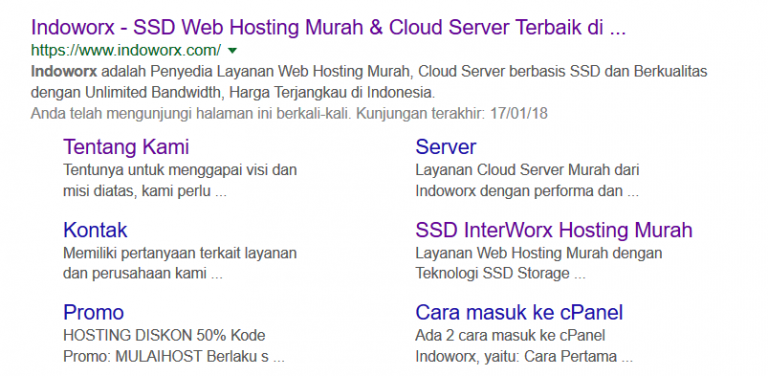Click the 'Layanan Cloud Server Murah dari' snippet
This screenshot has height=376, width=768.
(528, 170)
